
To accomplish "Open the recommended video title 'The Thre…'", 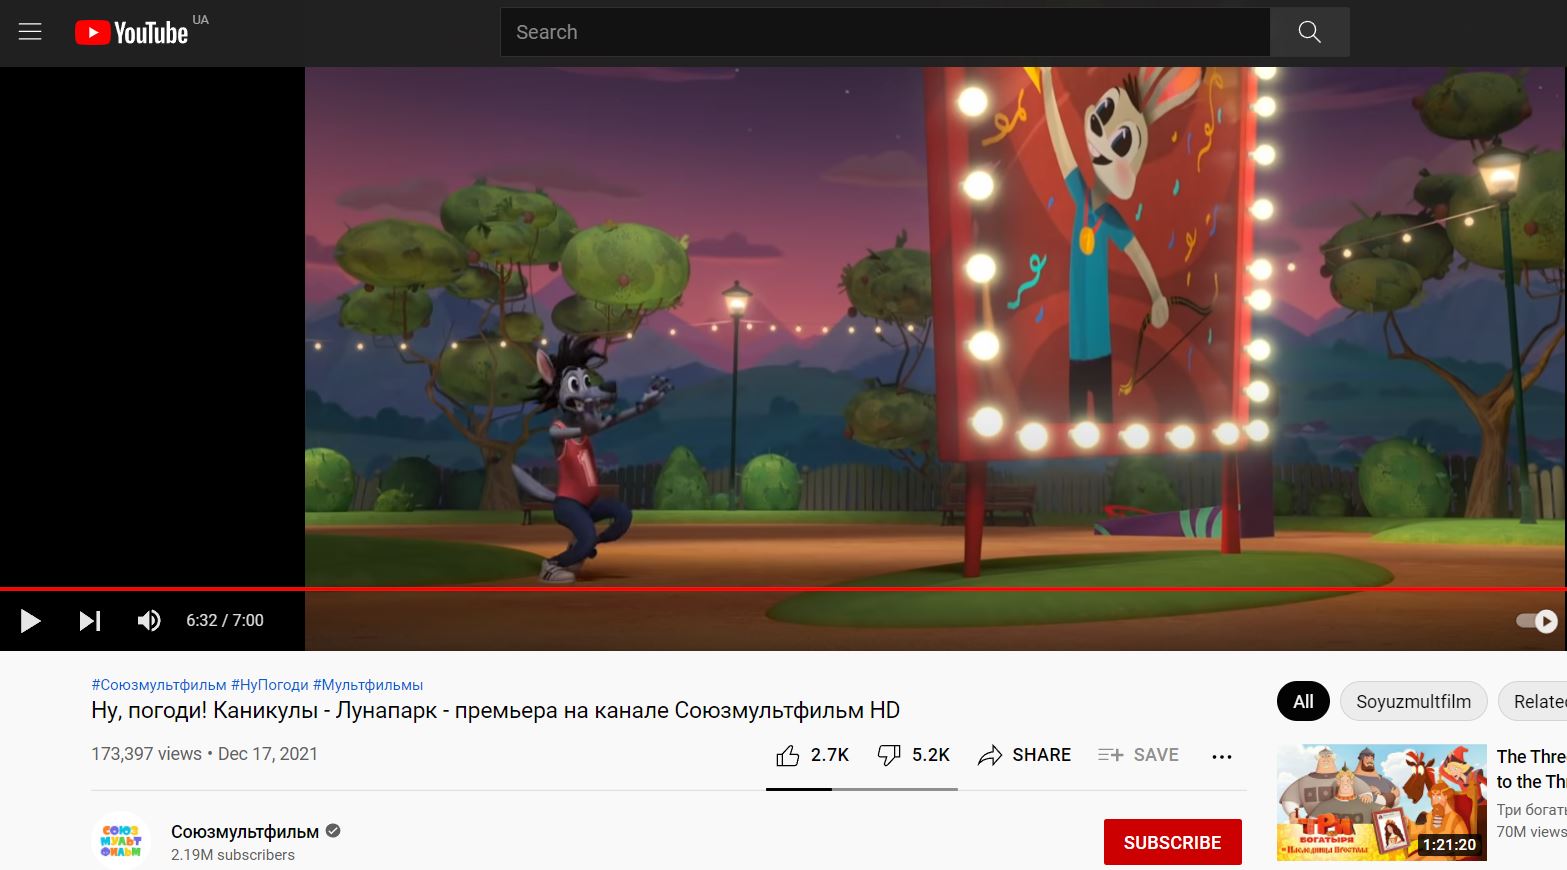I will tap(1531, 769).
